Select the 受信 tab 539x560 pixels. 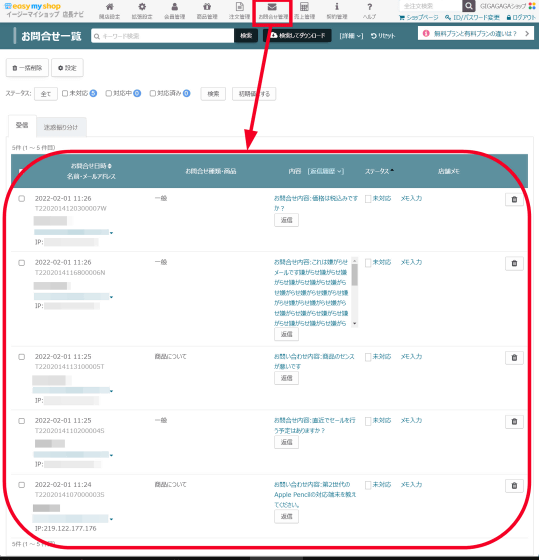pos(22,125)
